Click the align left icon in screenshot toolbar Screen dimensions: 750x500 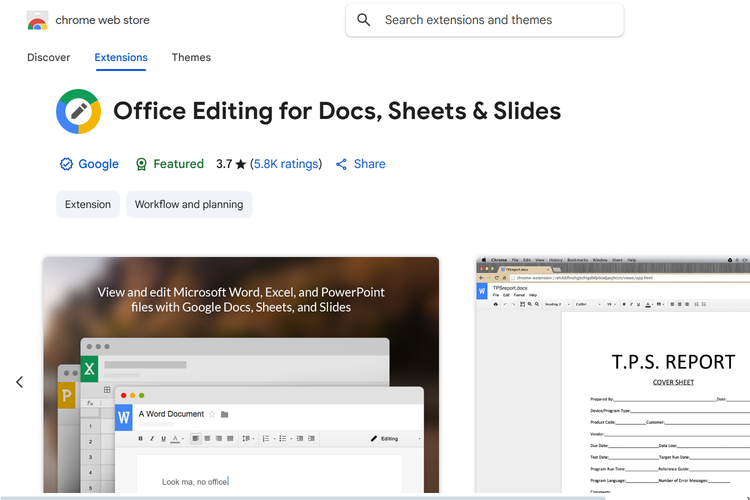[x=196, y=439]
